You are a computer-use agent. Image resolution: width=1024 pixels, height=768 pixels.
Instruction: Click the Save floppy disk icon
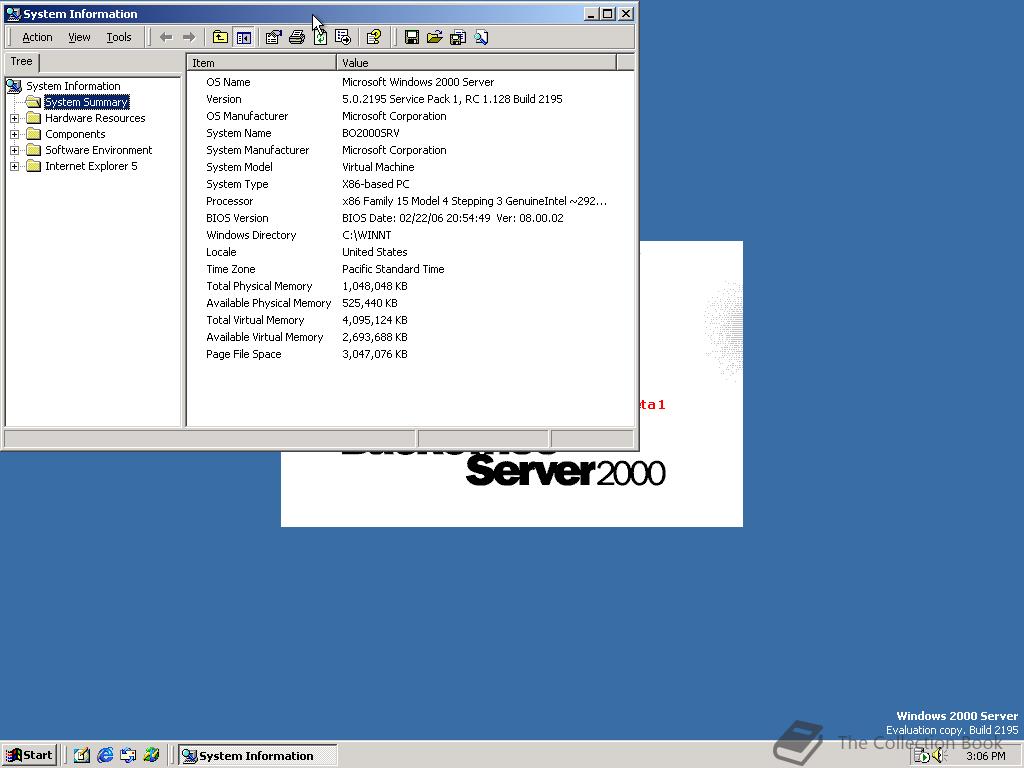pos(411,37)
